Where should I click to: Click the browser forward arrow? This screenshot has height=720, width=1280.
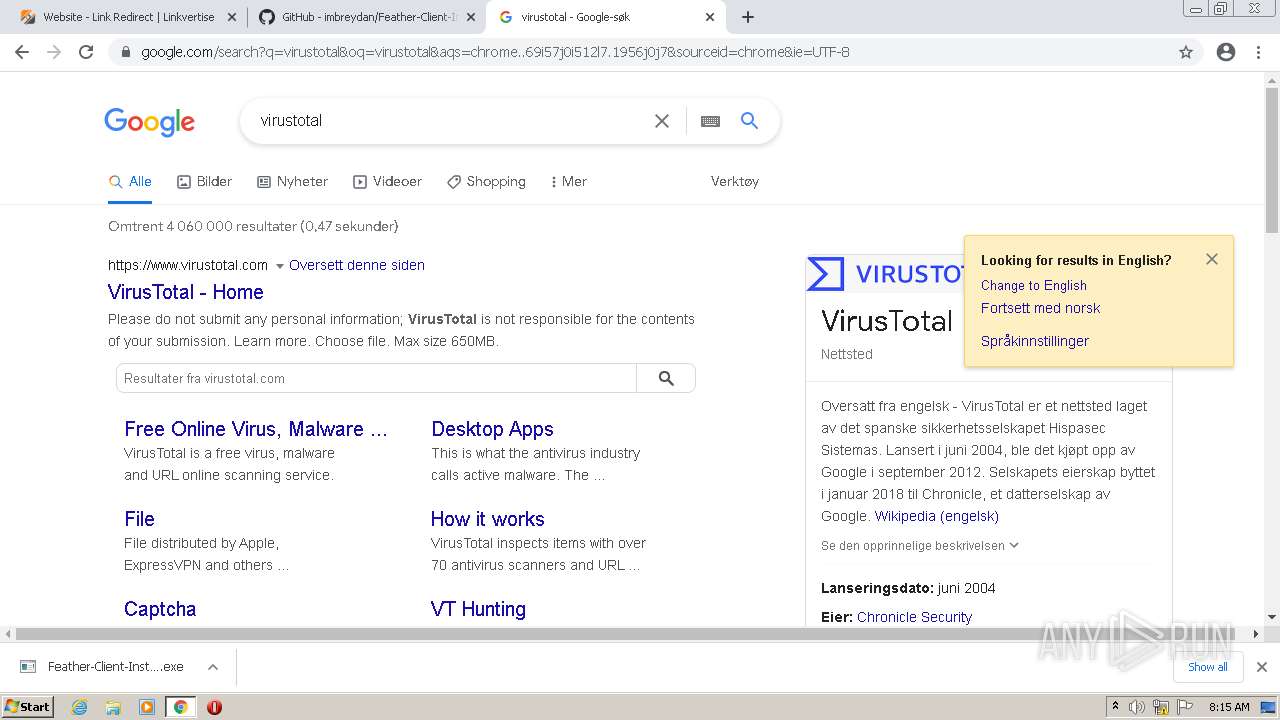54,52
